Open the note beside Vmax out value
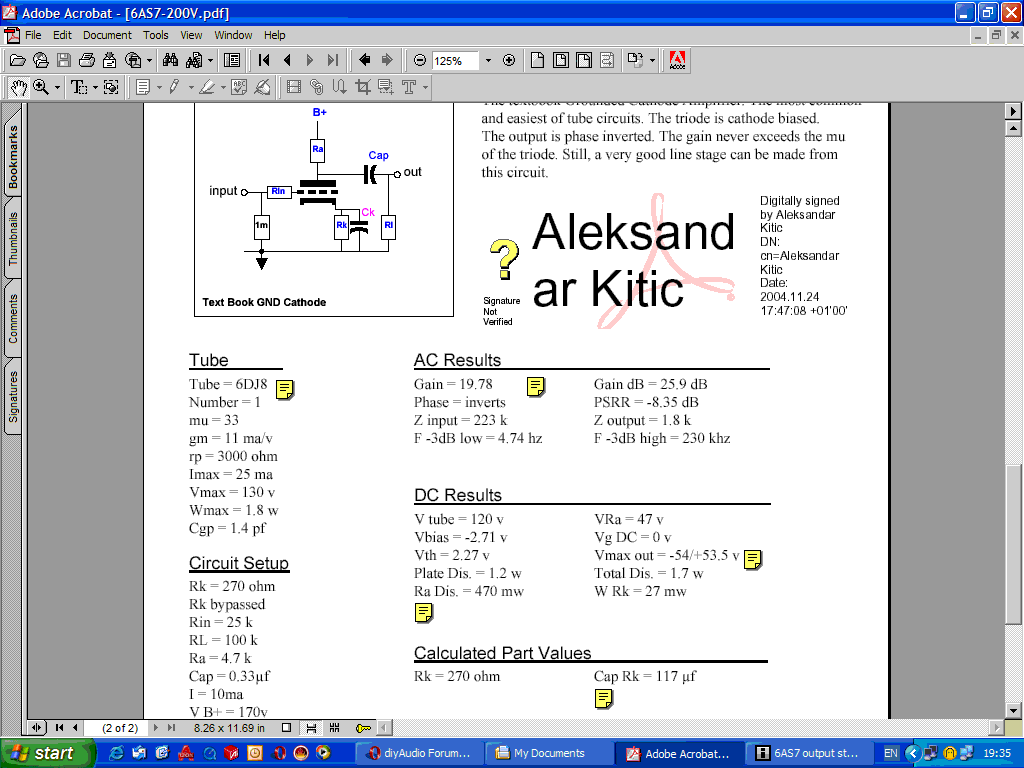This screenshot has height=768, width=1024. coord(752,559)
